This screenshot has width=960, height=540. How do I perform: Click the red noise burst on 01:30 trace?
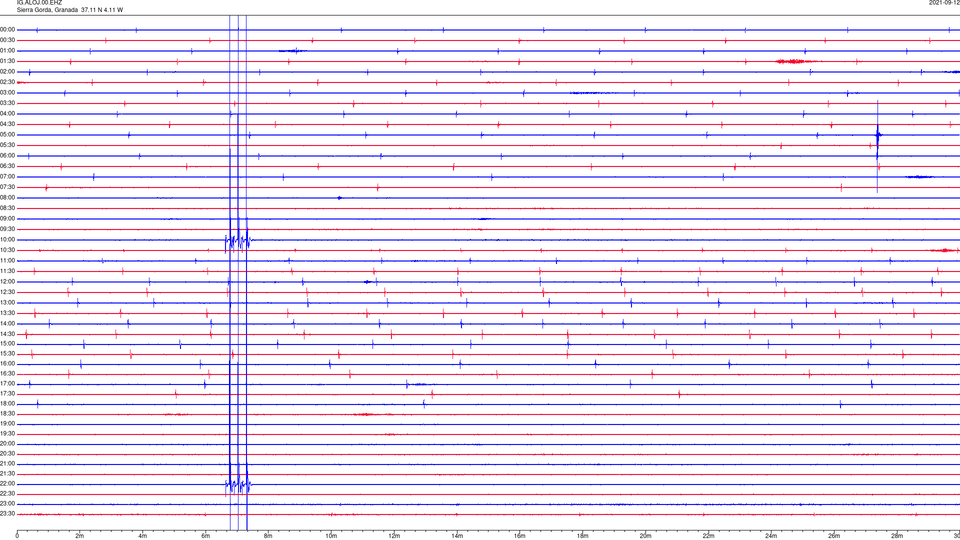(795, 61)
